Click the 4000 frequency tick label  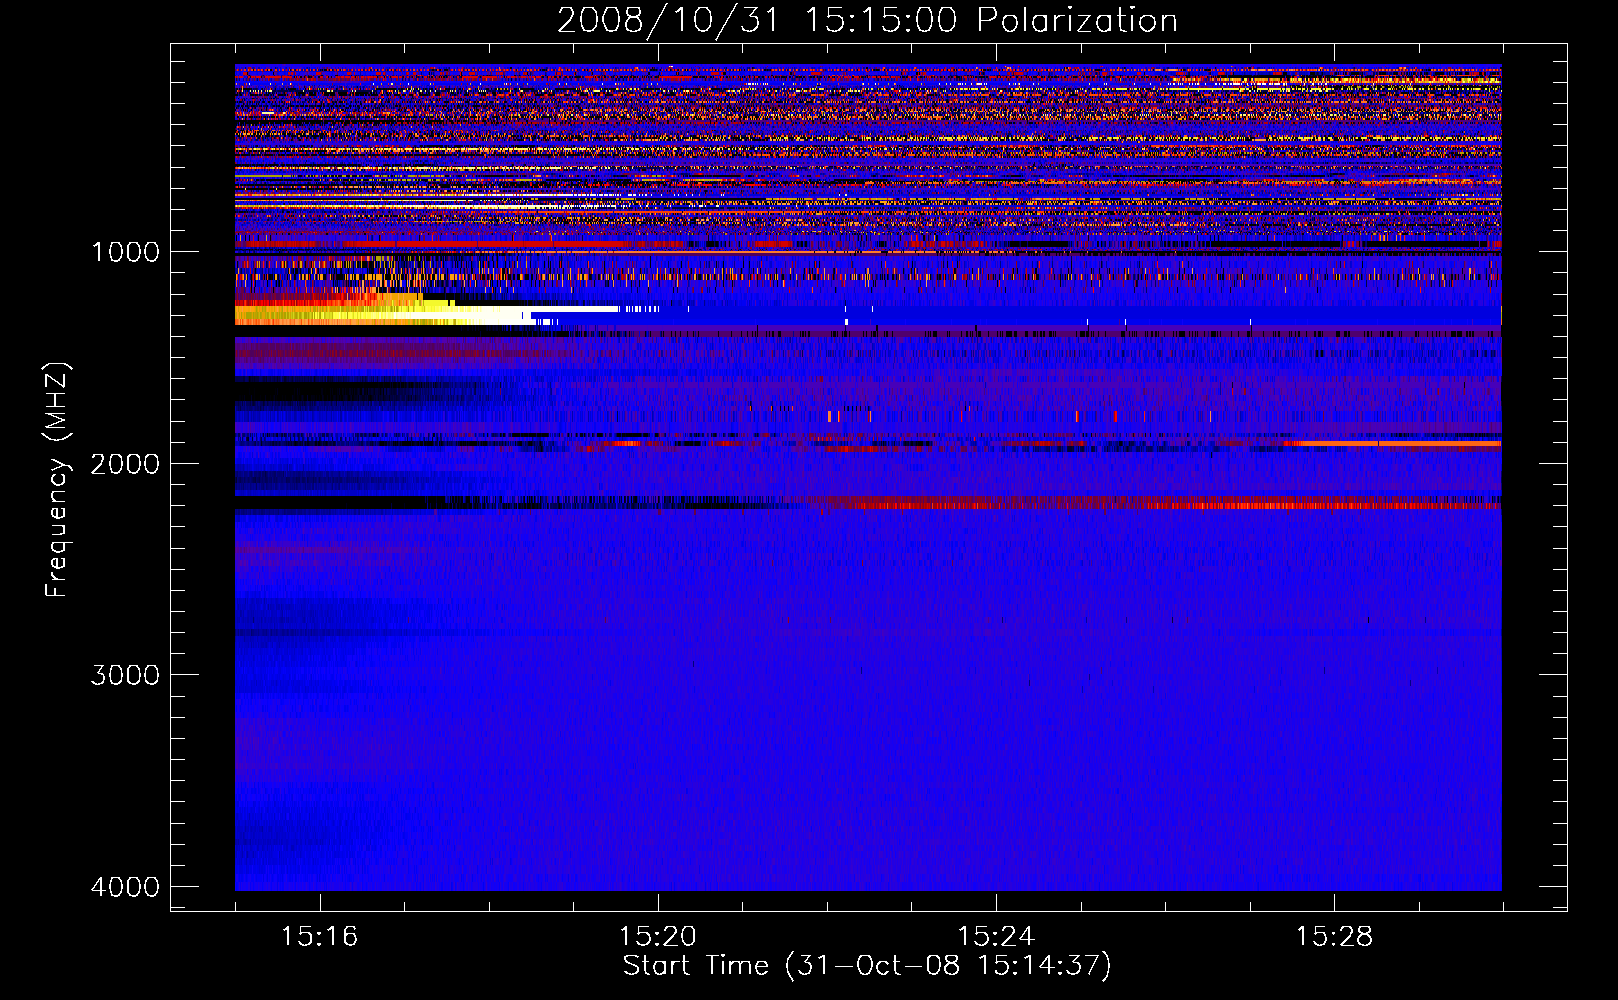[x=125, y=887]
